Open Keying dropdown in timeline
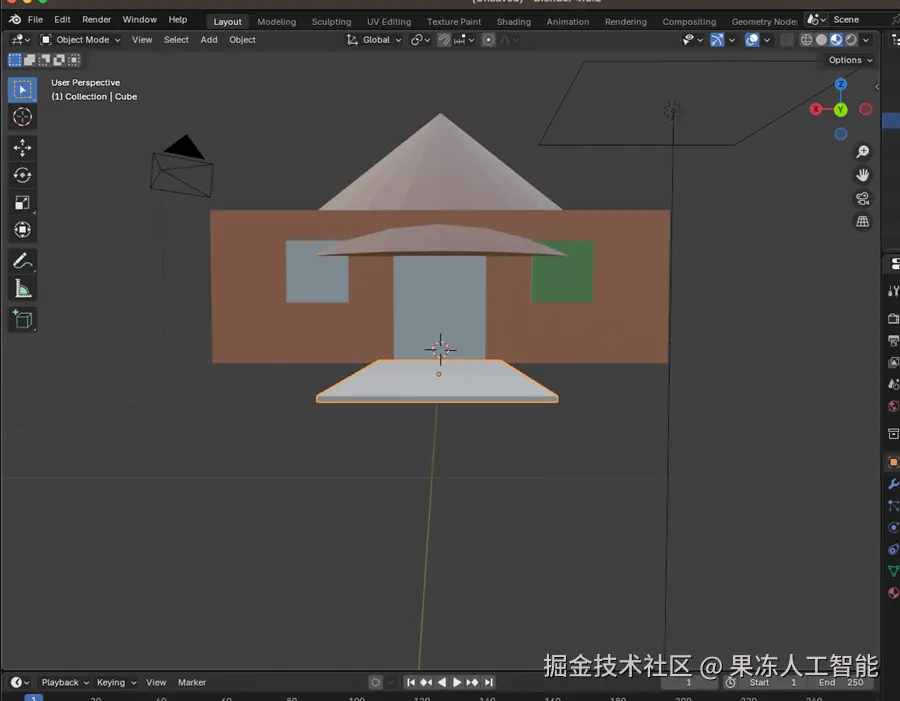The image size is (900, 701). [116, 682]
